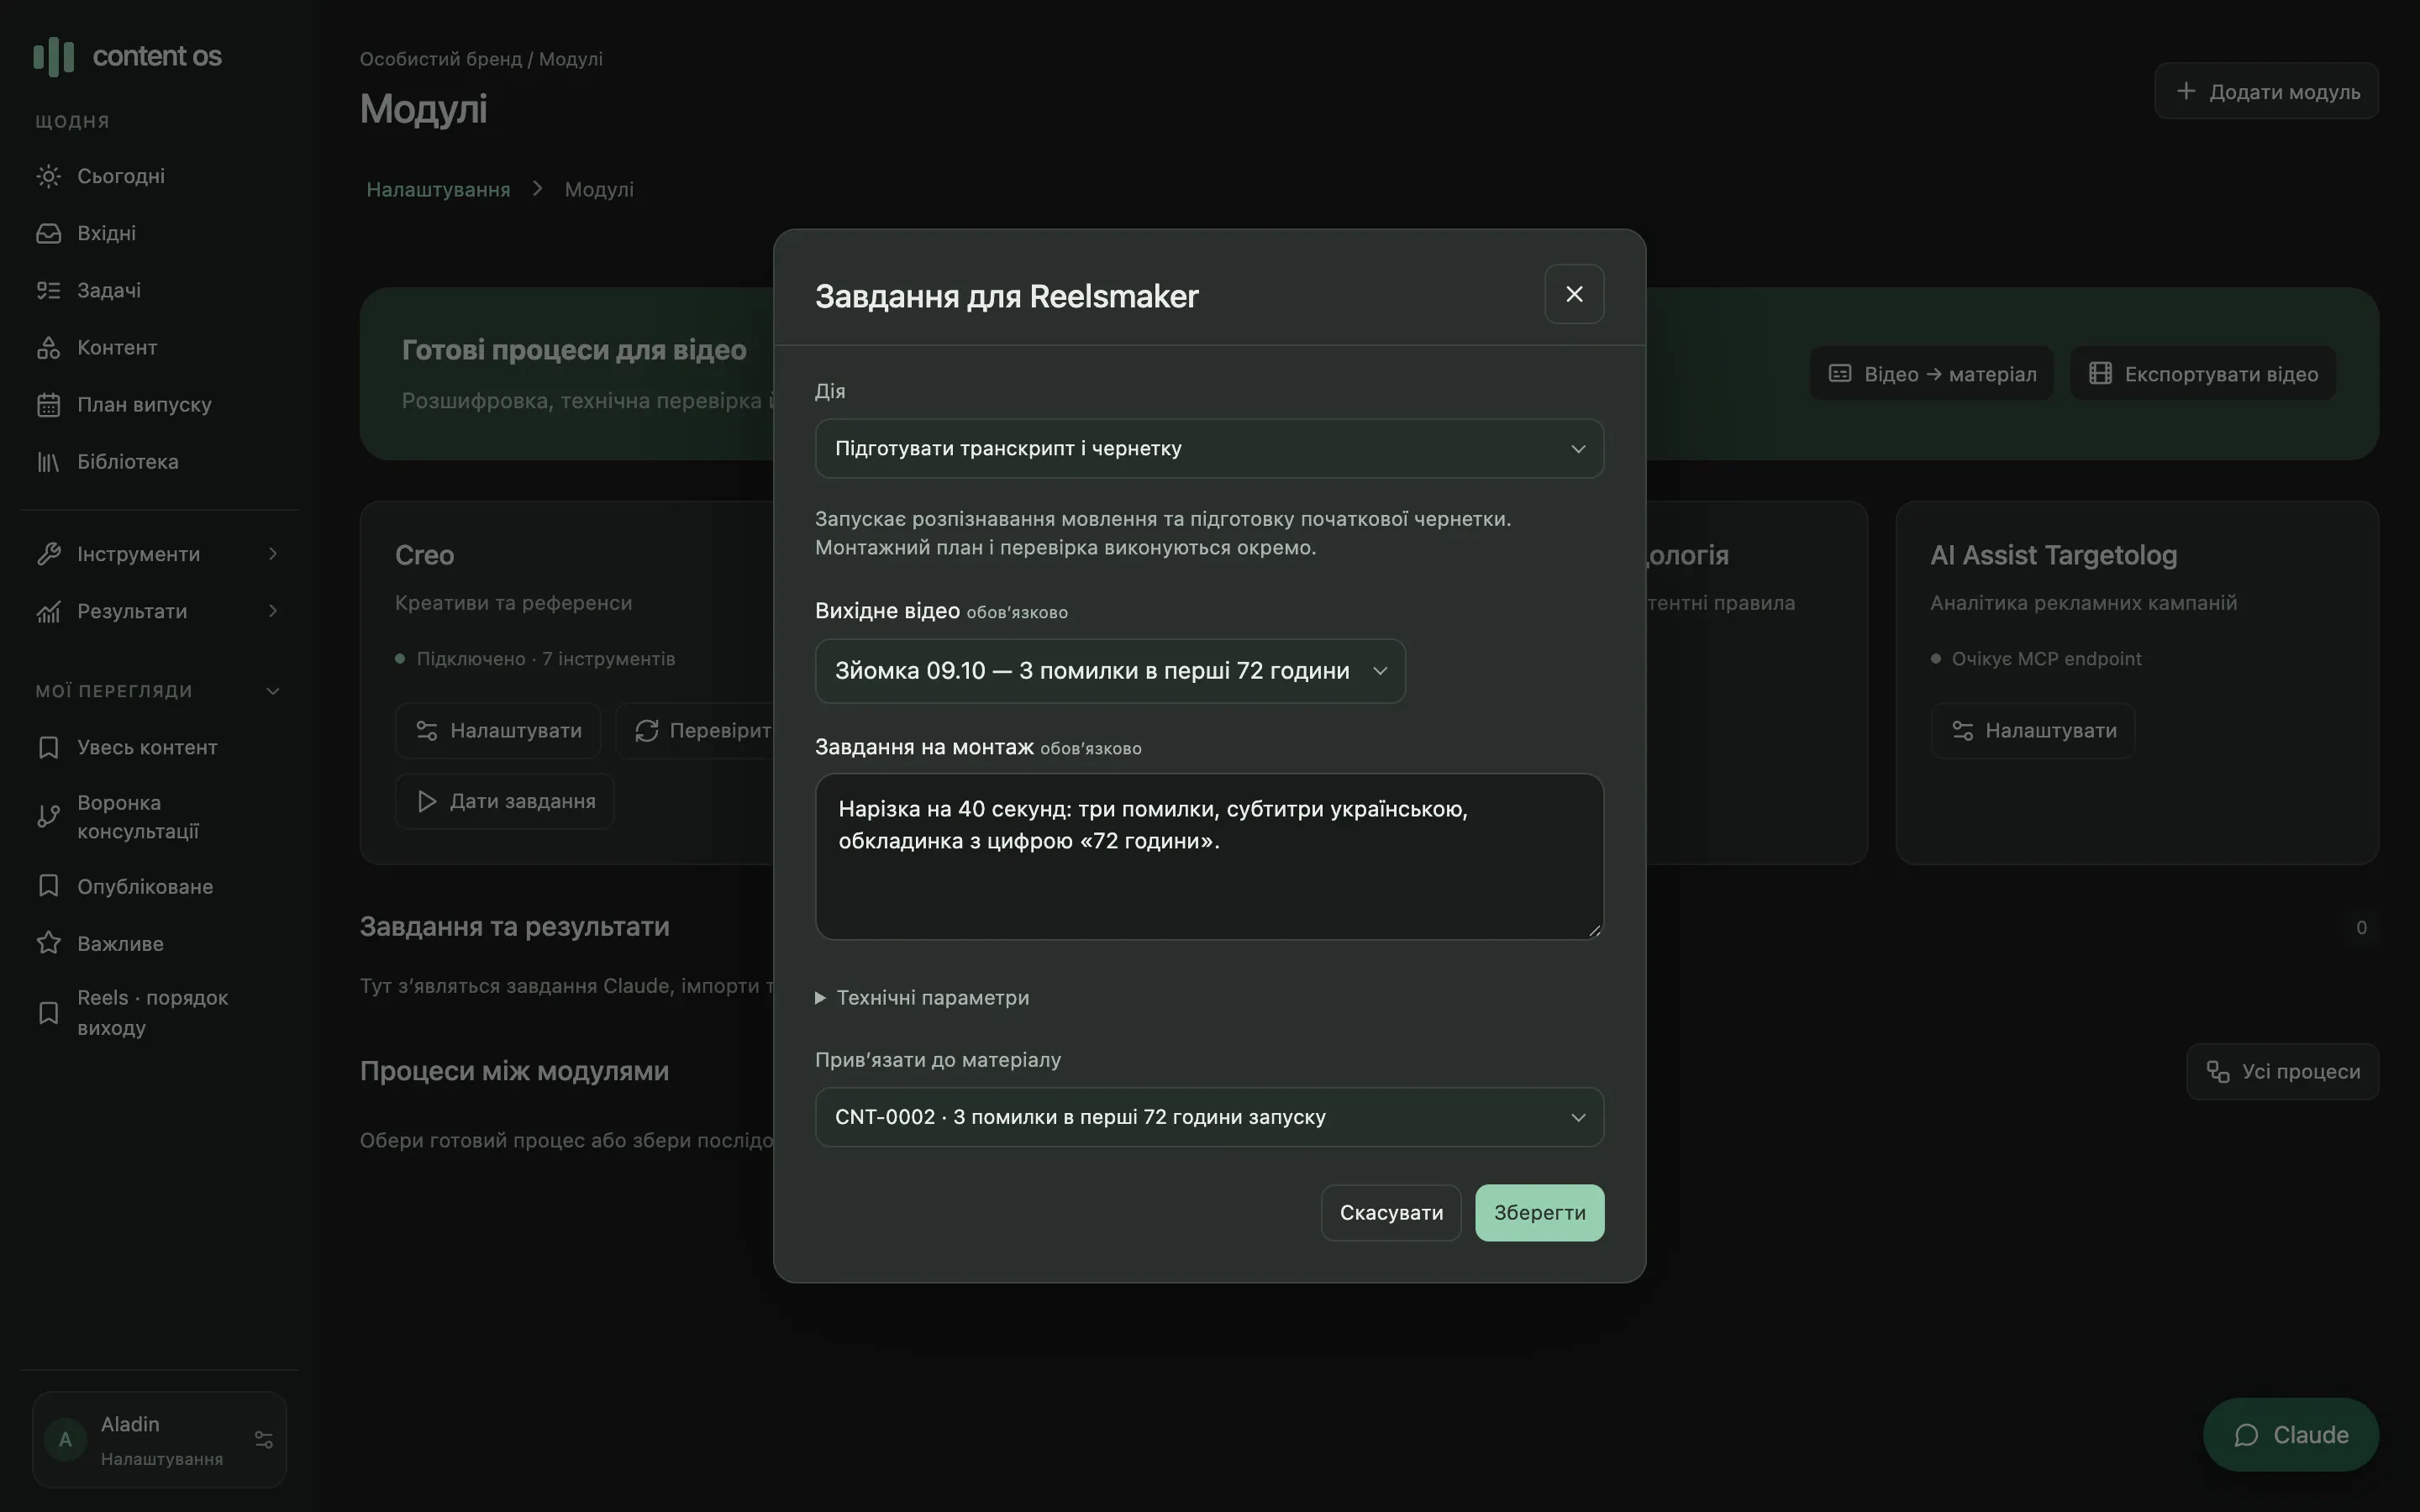Viewport: 2420px width, 1512px height.
Task: Click Перевірити button in Creo card
Action: pos(696,730)
